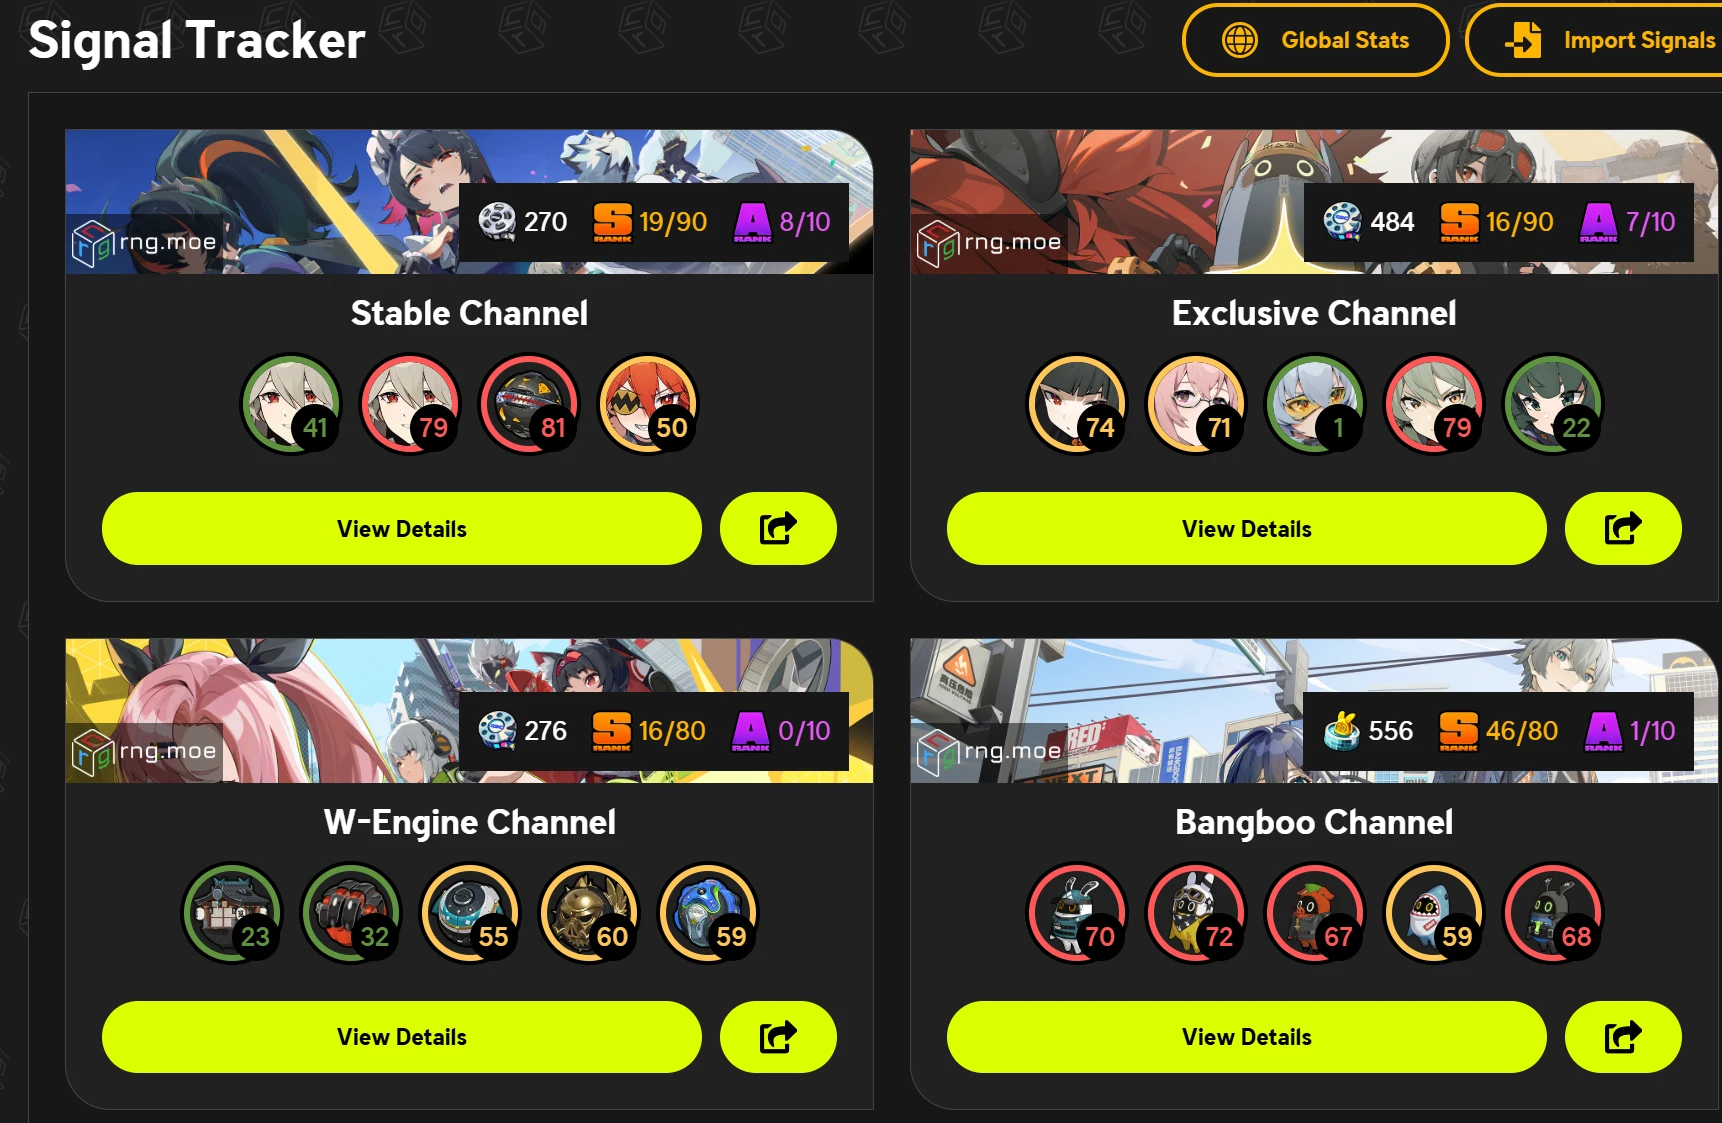View Details for W-Engine Channel
Image resolution: width=1722 pixels, height=1123 pixels.
click(x=402, y=1037)
